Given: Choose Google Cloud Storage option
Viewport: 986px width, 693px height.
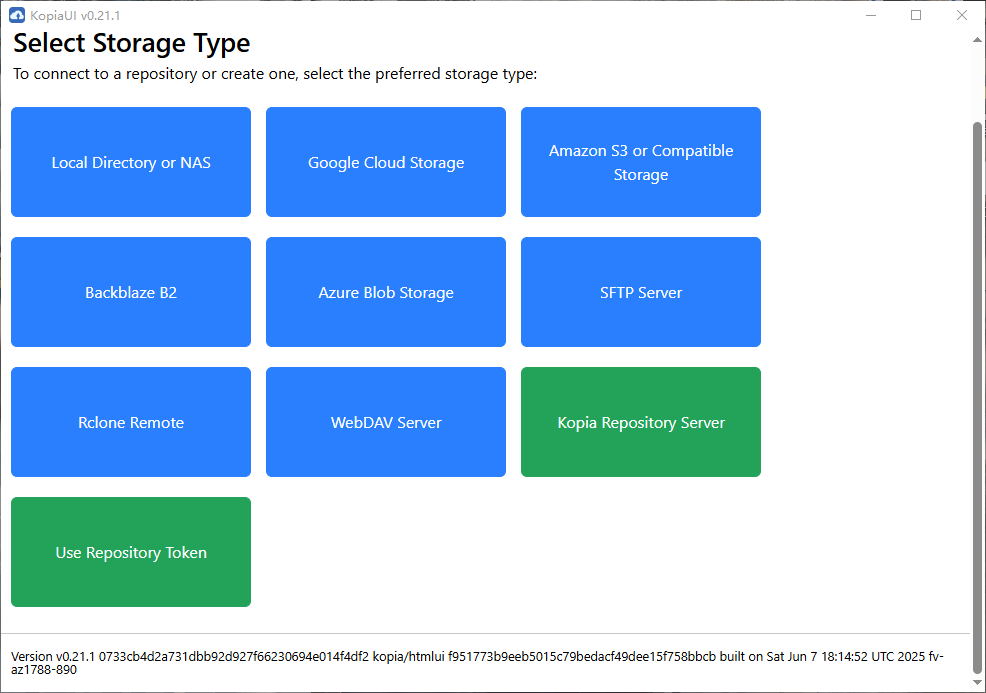Looking at the screenshot, I should pos(386,162).
